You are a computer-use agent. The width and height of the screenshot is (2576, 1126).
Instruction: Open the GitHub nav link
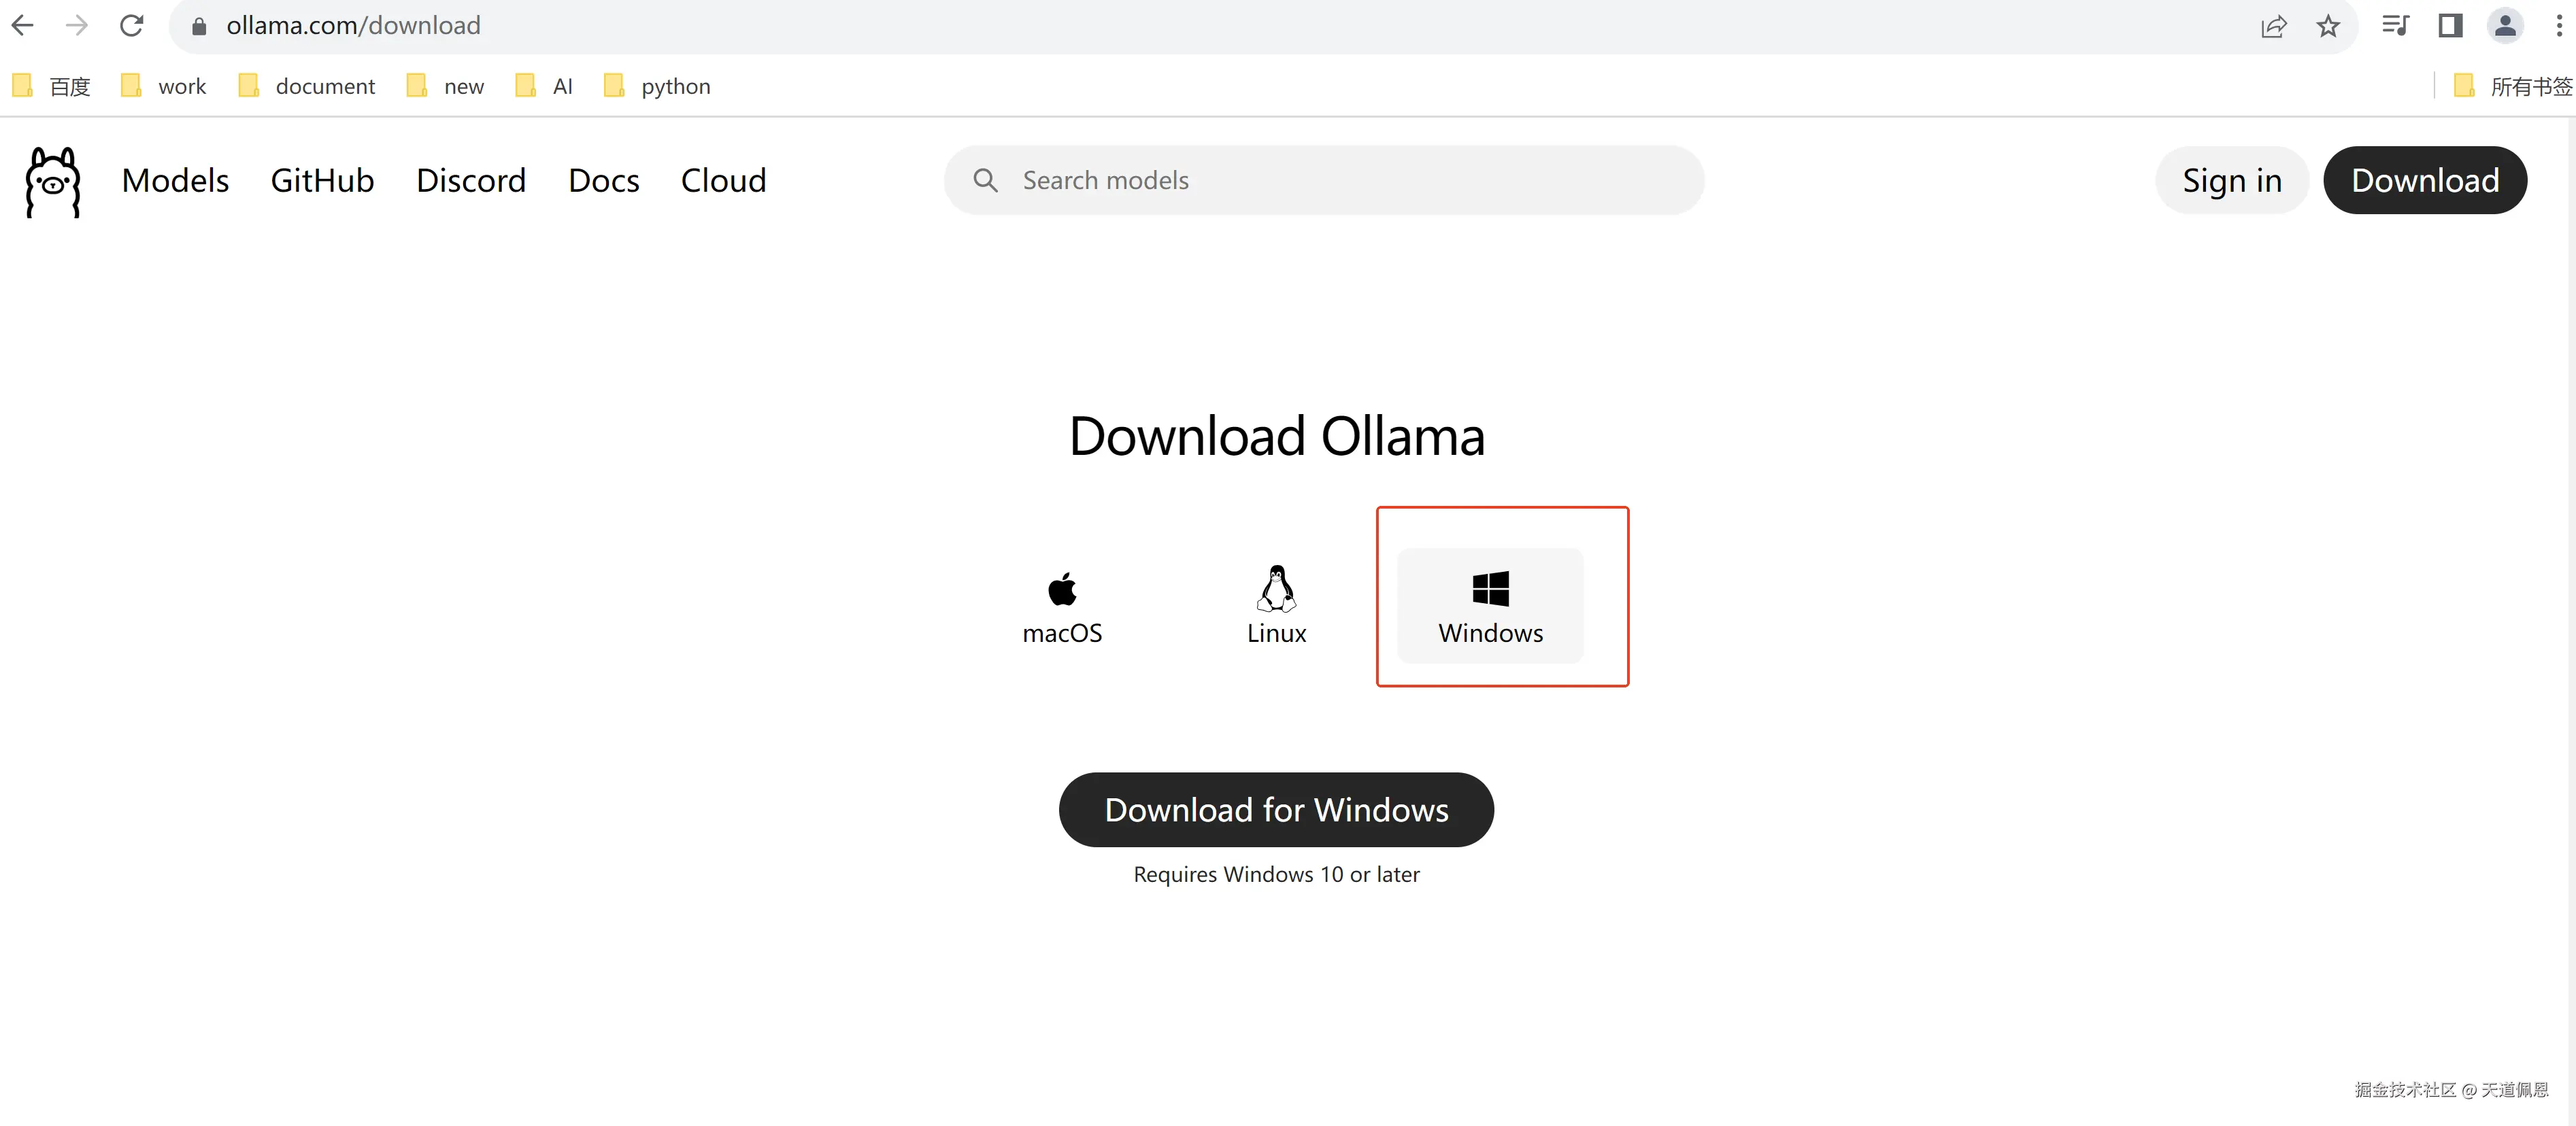(x=322, y=181)
